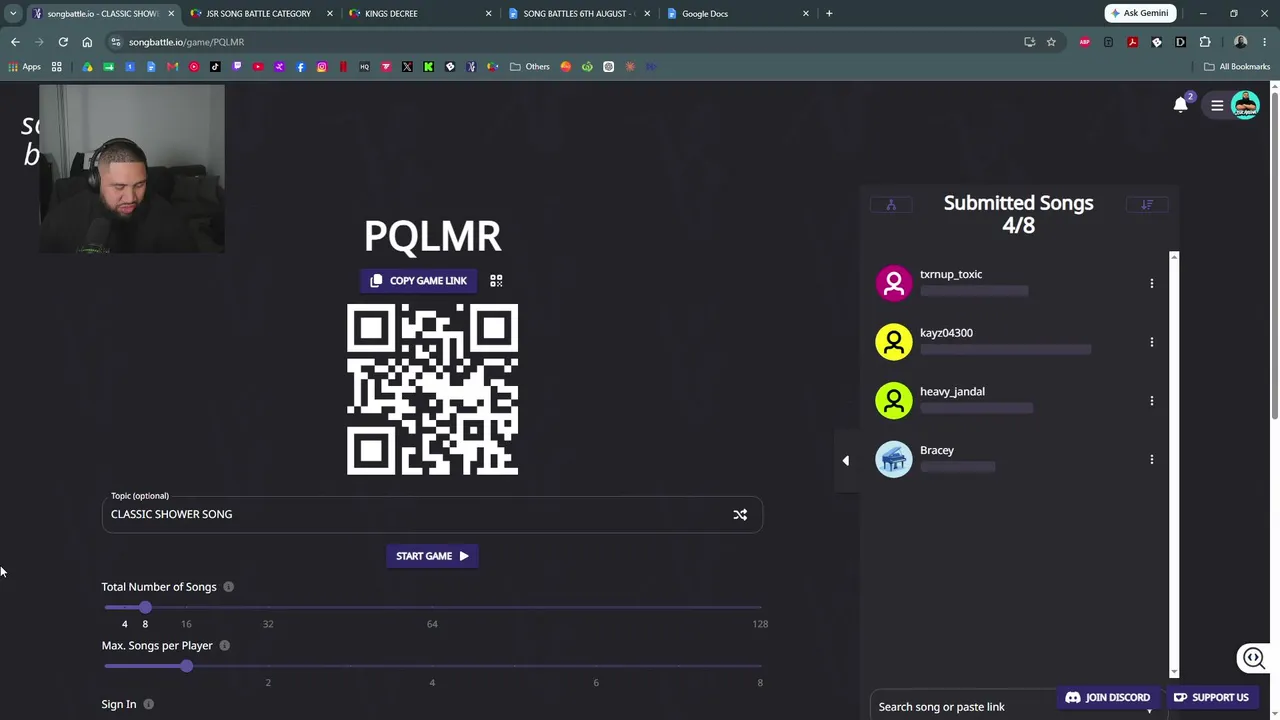Click the Ask Gemini button
Image resolution: width=1280 pixels, height=720 pixels.
(1140, 14)
